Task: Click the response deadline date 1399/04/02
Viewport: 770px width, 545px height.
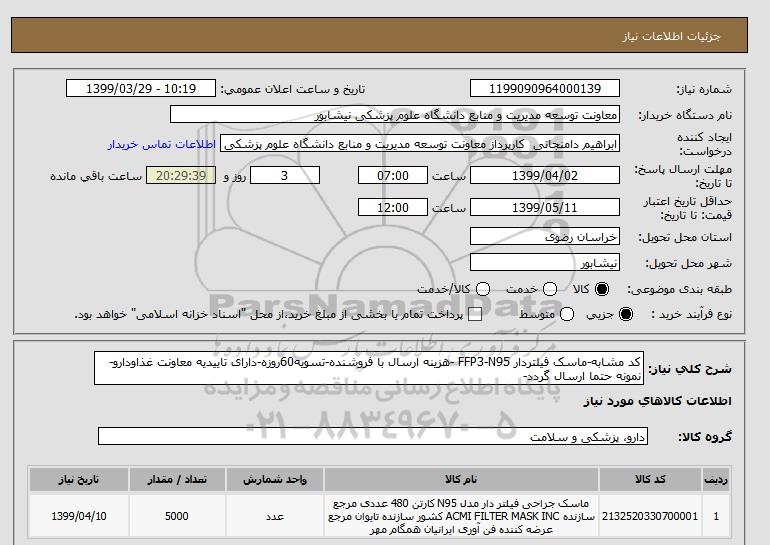Action: pyautogui.click(x=545, y=175)
